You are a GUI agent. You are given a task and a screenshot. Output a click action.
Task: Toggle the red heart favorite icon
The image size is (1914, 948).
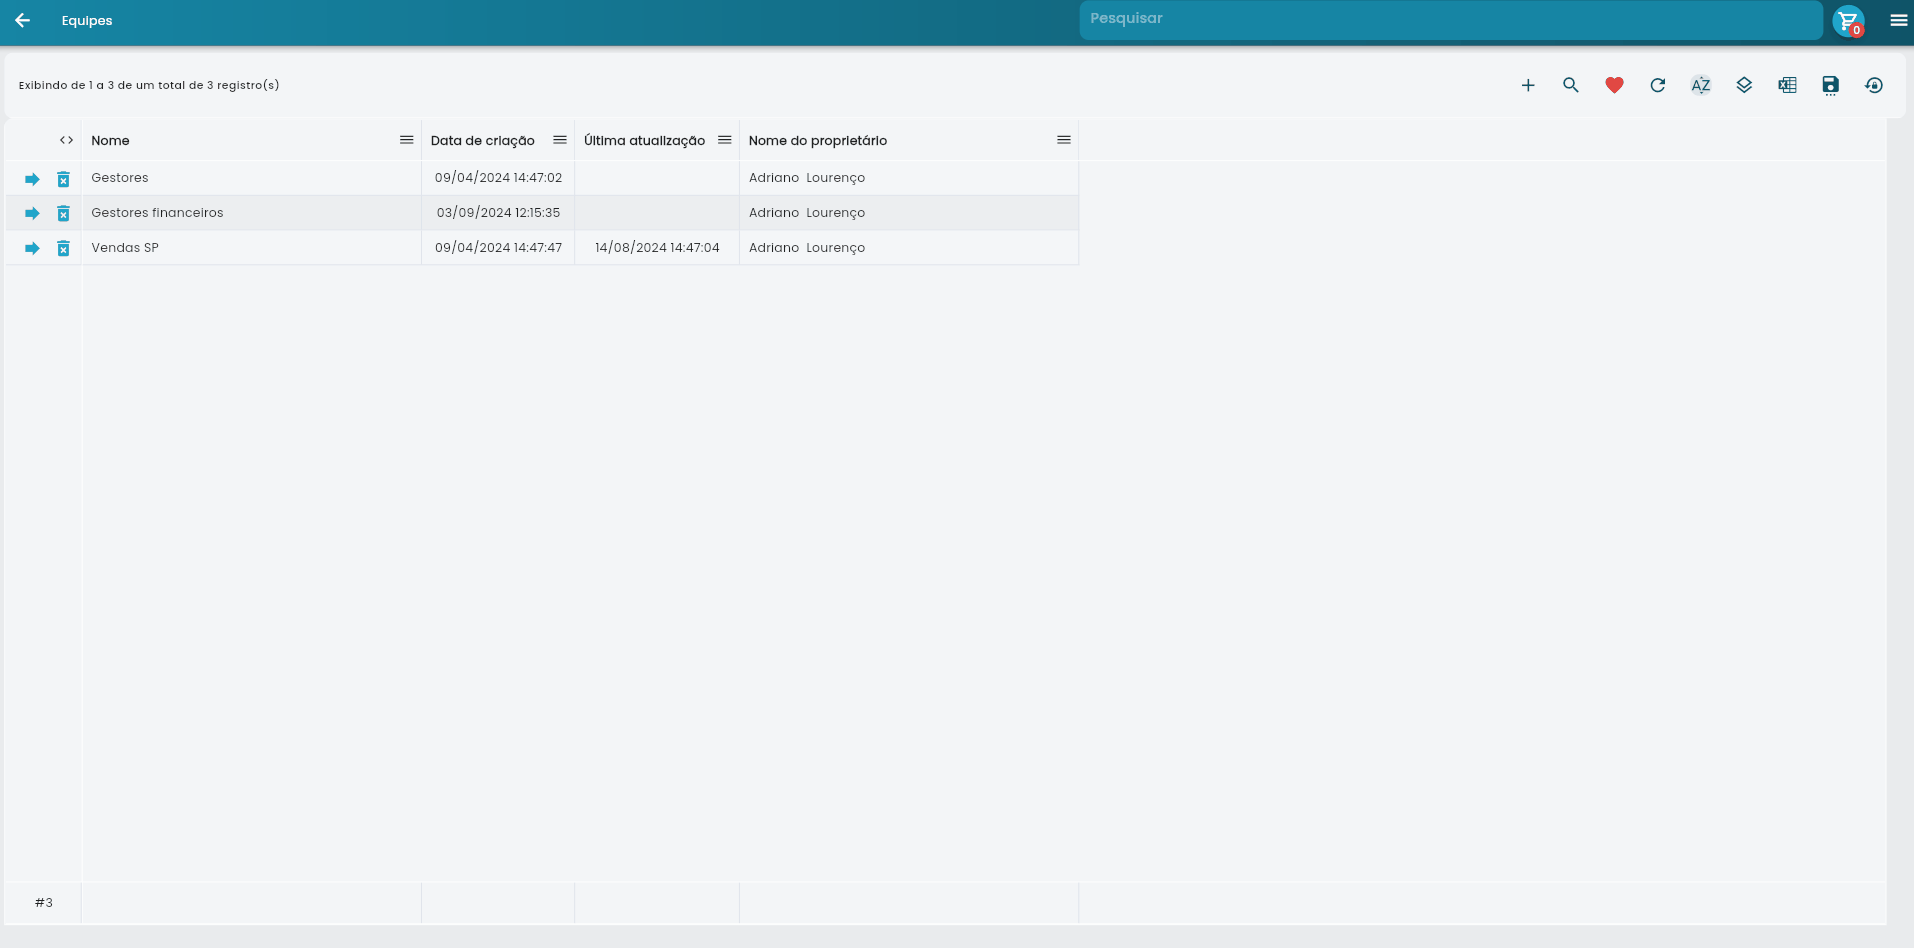pyautogui.click(x=1614, y=86)
